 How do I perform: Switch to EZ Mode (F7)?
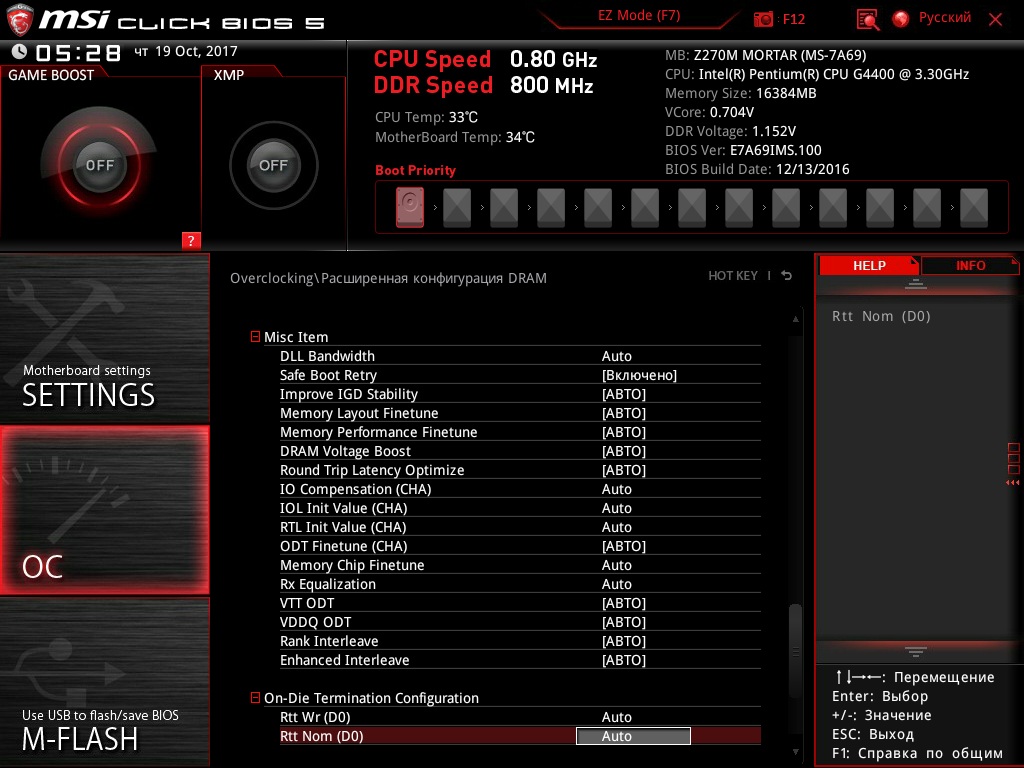pos(639,16)
